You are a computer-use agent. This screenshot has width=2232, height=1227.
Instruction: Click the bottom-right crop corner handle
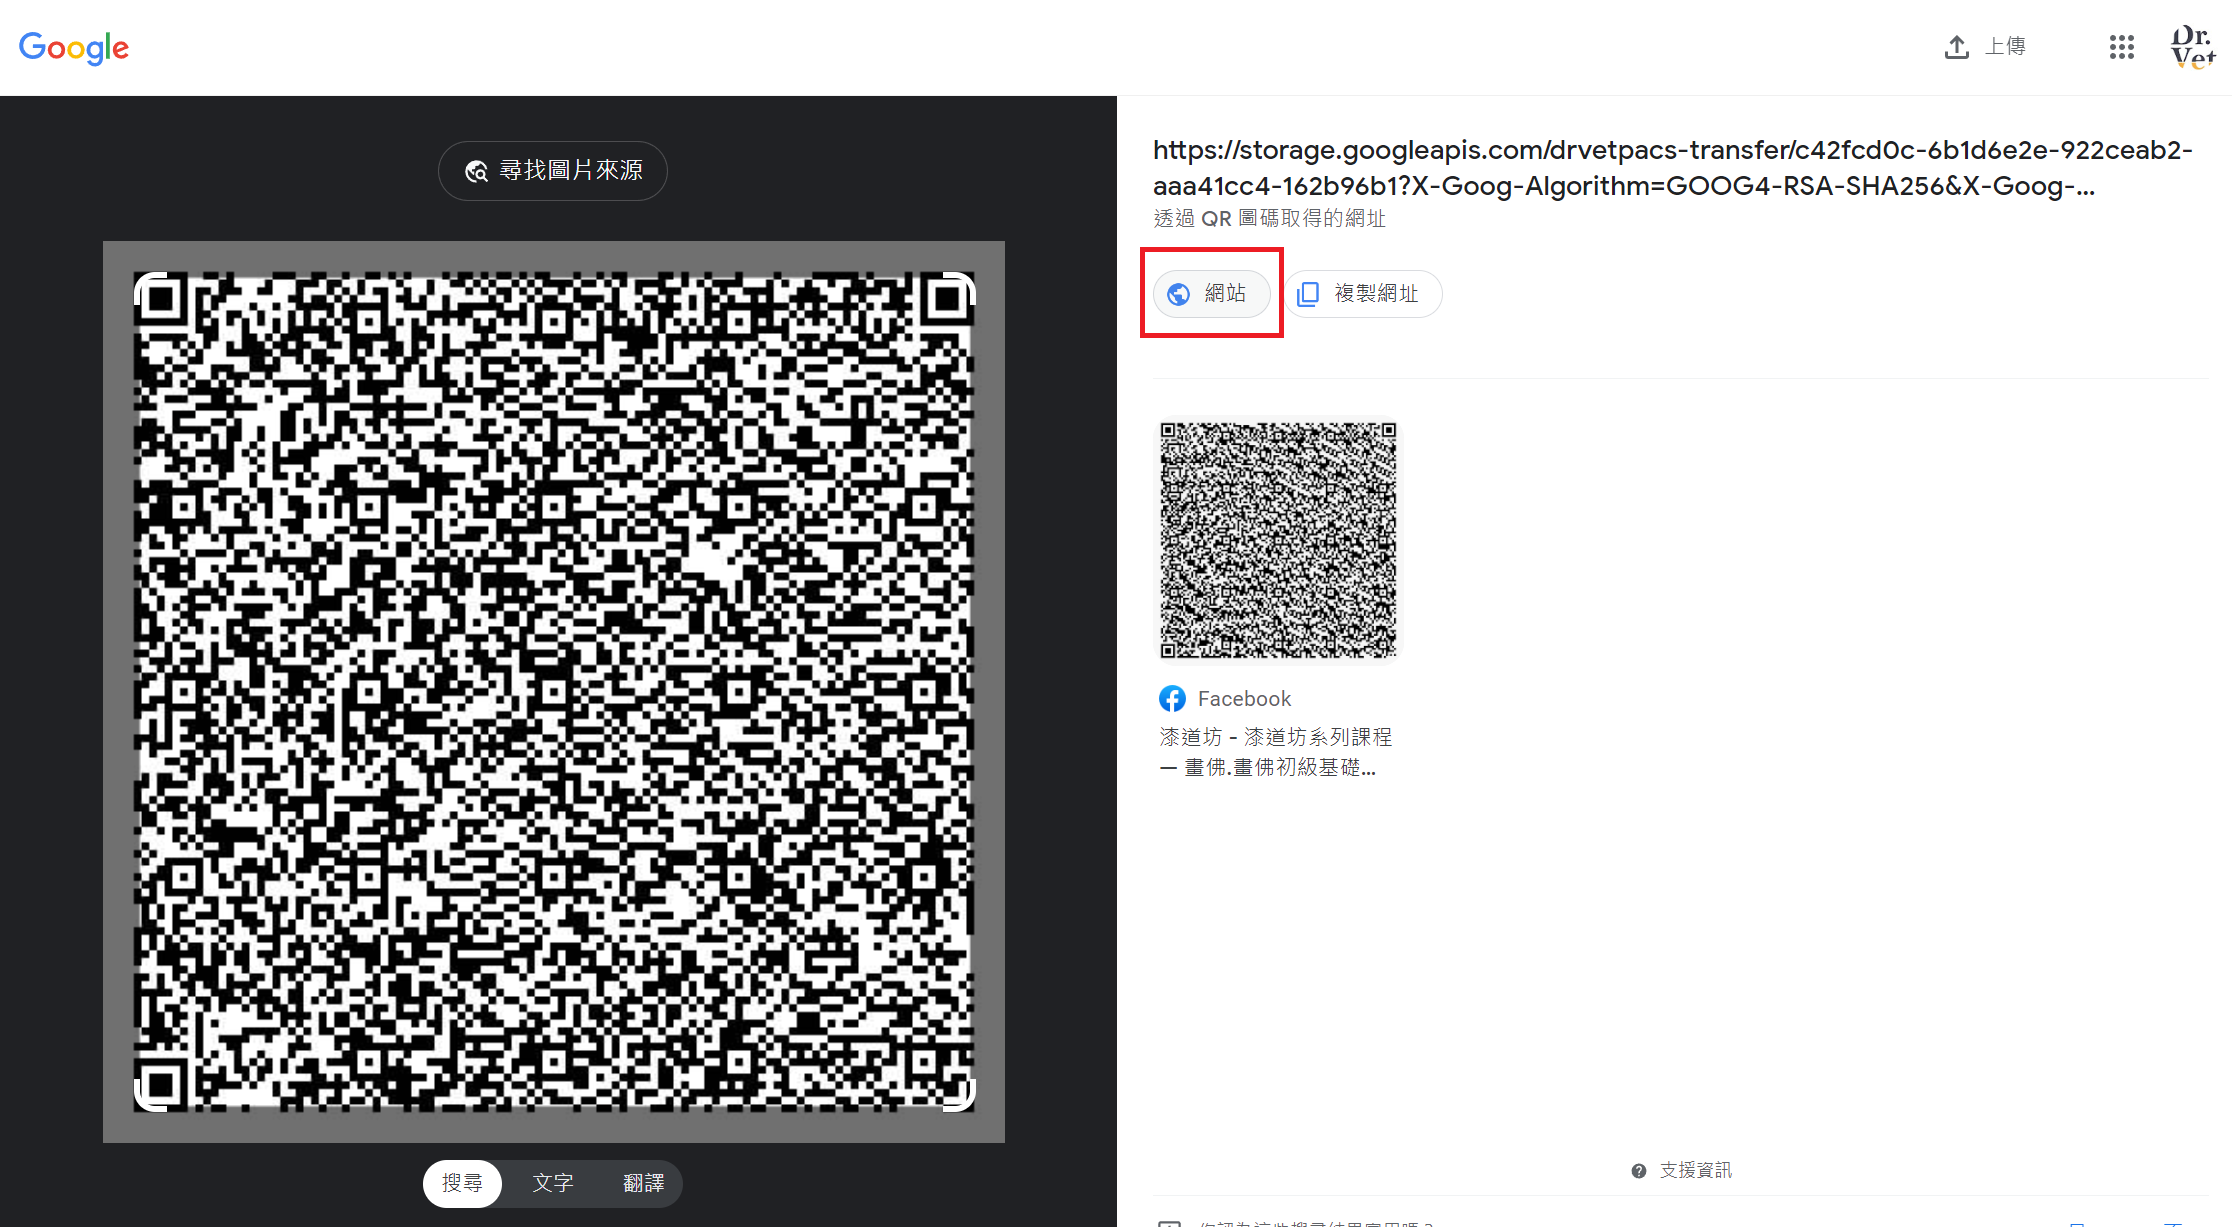960,1096
